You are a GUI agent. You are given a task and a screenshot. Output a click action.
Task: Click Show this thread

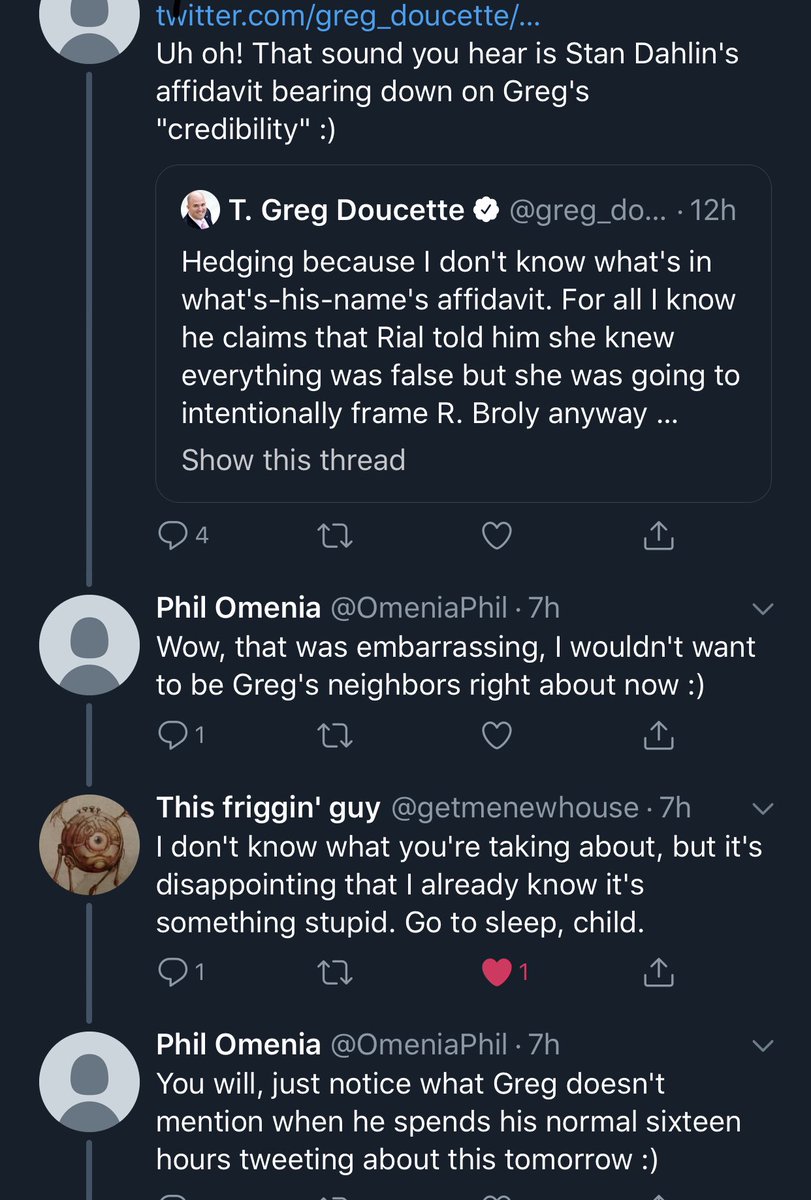(x=293, y=460)
